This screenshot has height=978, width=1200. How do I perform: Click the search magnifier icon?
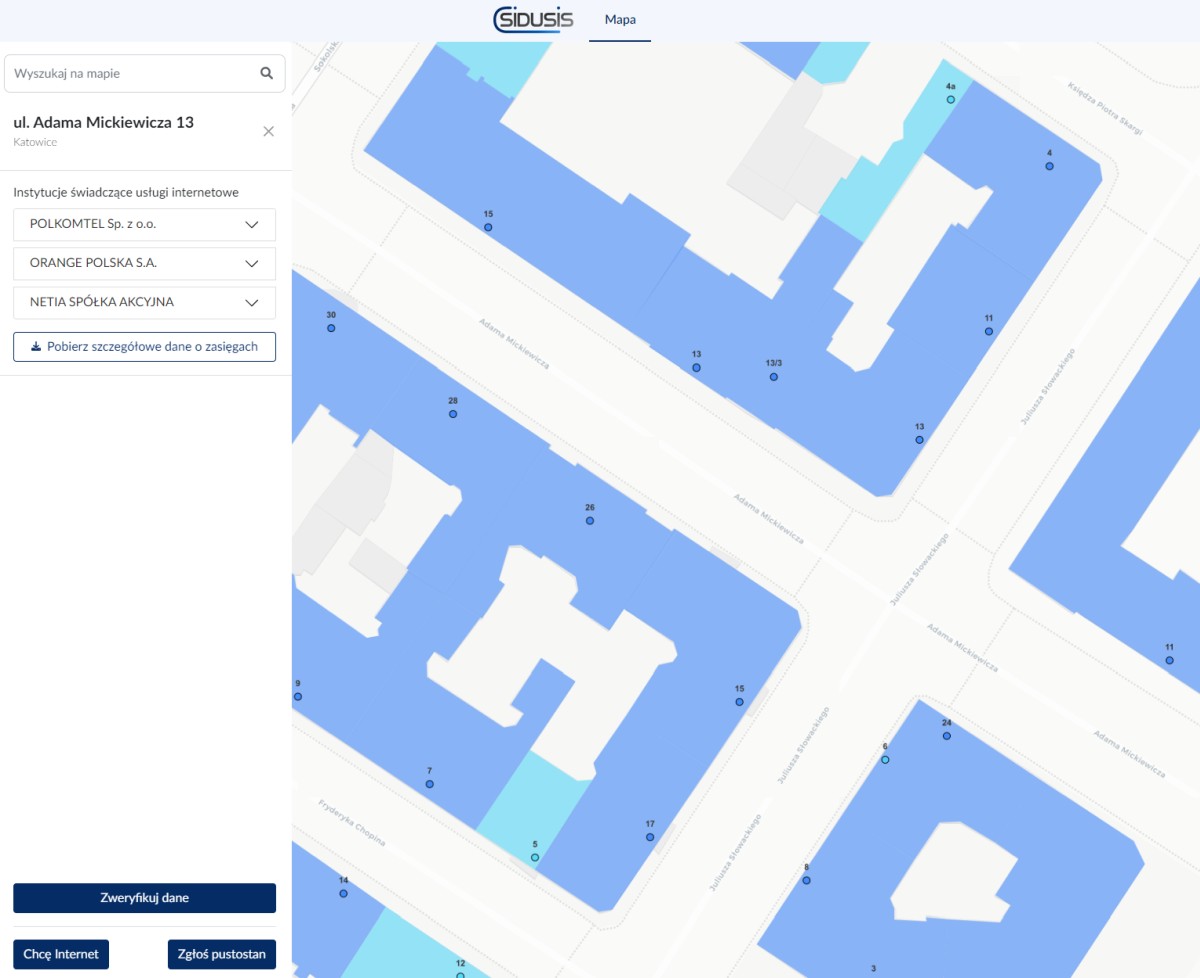266,73
